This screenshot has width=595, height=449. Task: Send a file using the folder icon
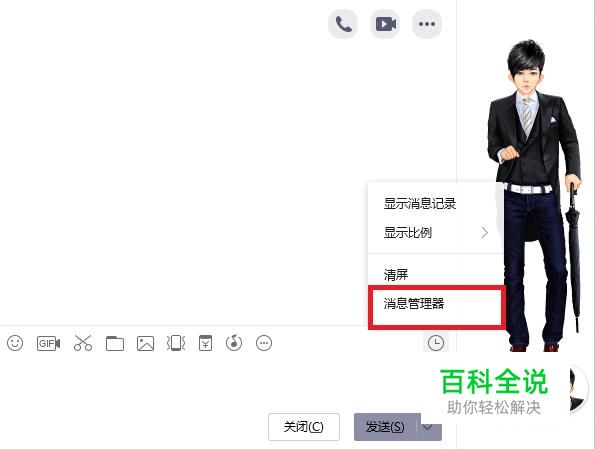[115, 343]
